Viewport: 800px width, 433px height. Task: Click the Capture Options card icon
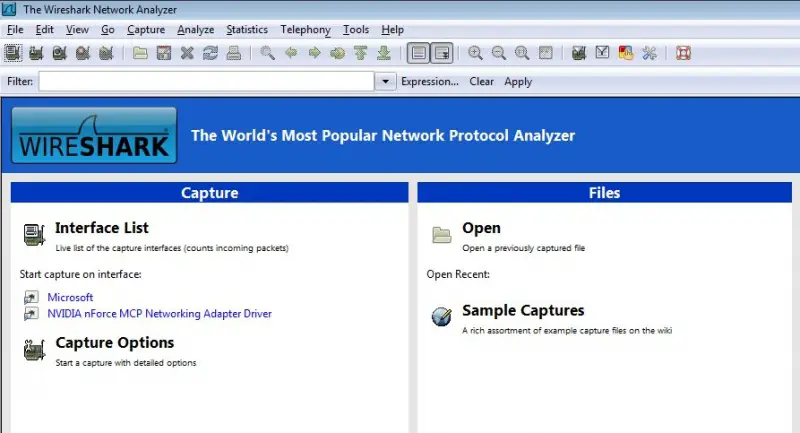point(34,350)
